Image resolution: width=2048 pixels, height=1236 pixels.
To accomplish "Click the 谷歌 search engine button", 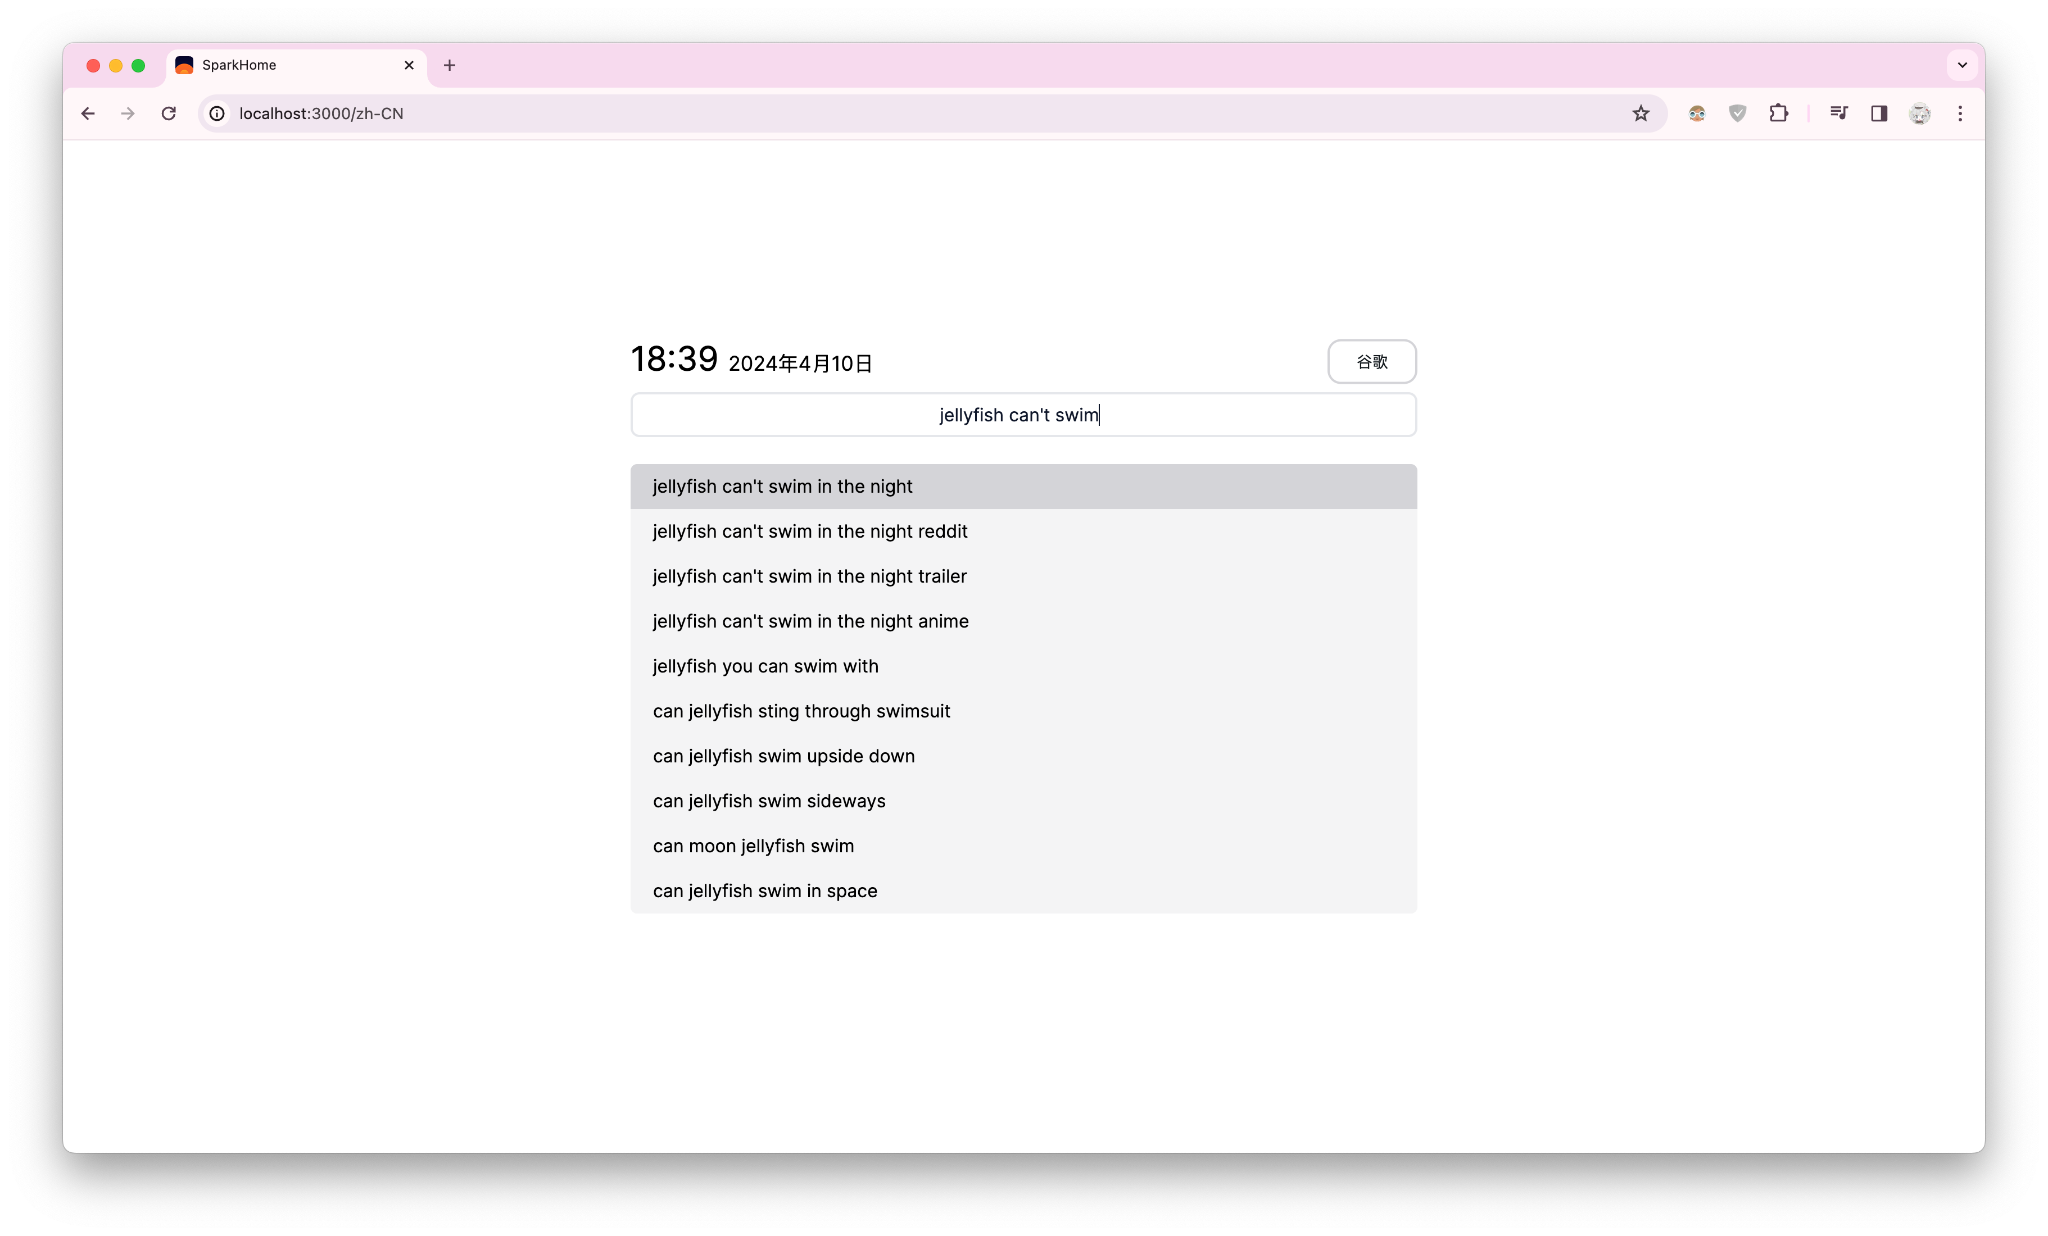I will pos(1371,361).
